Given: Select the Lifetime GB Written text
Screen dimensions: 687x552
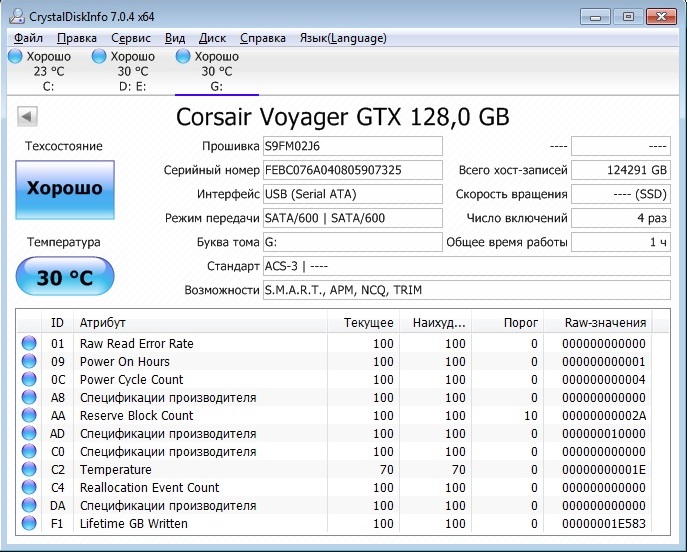Looking at the screenshot, I should [134, 524].
